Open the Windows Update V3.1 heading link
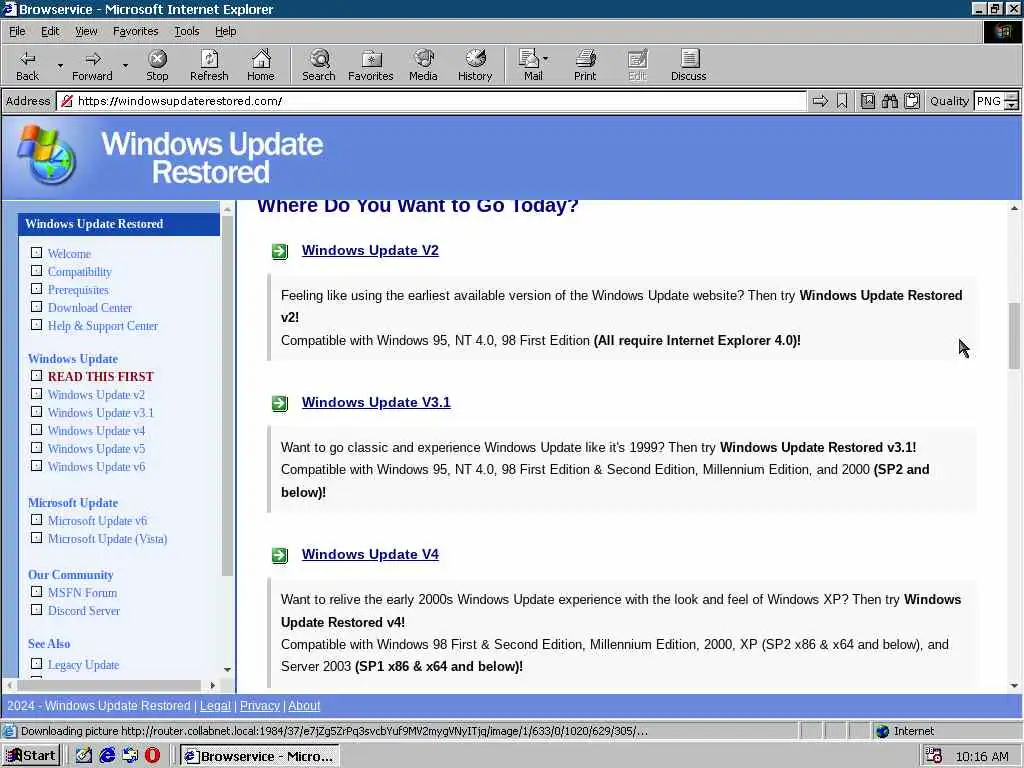Screen dimensions: 1024x768 (376, 403)
